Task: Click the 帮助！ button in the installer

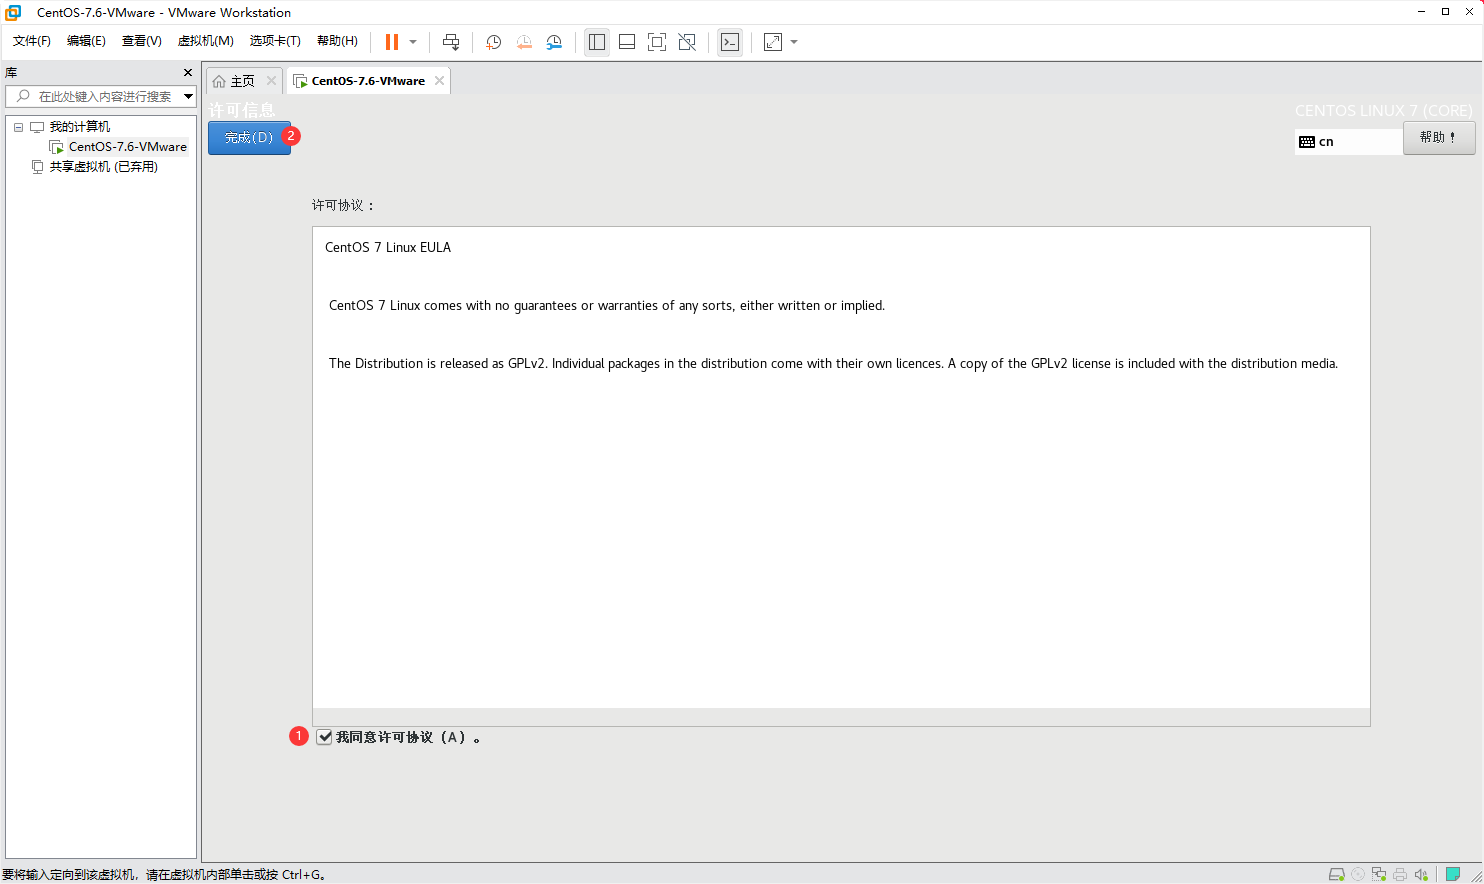Action: click(1439, 138)
